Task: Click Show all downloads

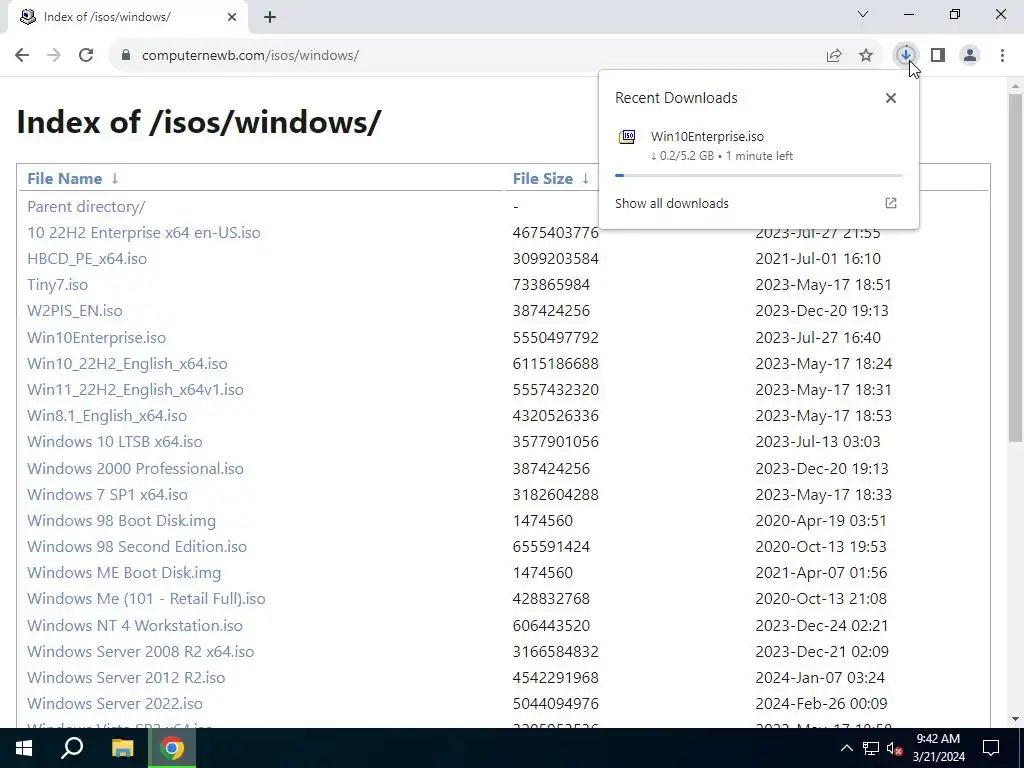Action: 671,203
